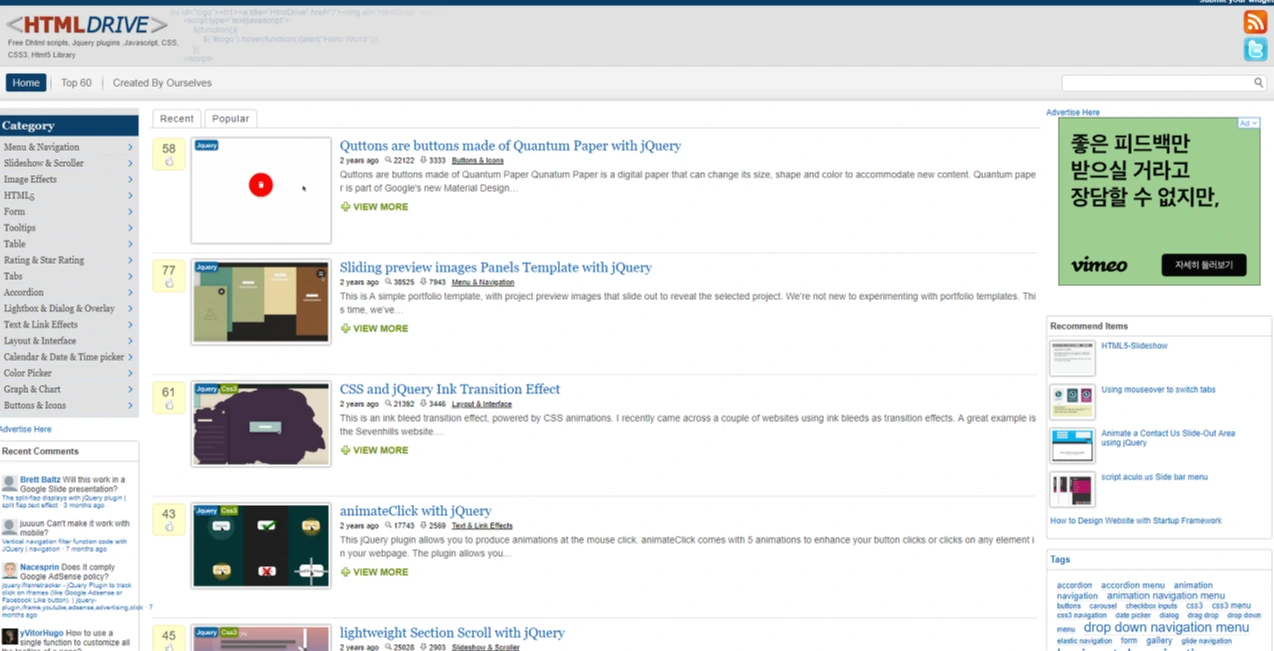Screen dimensions: 1274x651
Task: Click Brett Baltz's avatar in Recent Comments
Action: (9, 484)
